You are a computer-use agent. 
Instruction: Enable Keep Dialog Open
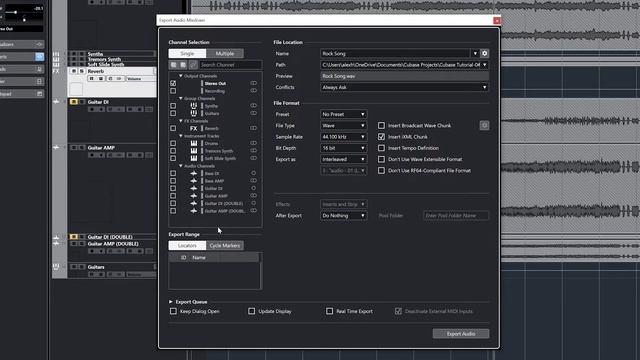[173, 311]
